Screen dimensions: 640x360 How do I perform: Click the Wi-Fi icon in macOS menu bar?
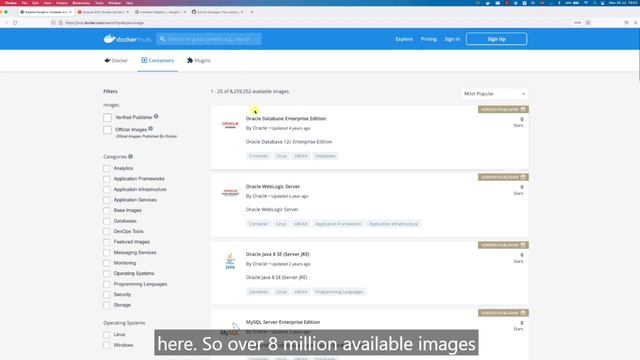tap(586, 3)
